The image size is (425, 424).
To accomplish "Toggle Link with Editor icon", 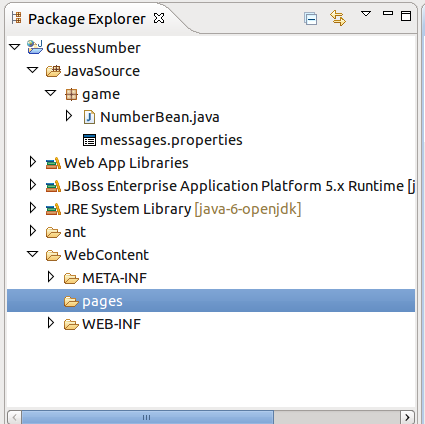I will [x=338, y=18].
